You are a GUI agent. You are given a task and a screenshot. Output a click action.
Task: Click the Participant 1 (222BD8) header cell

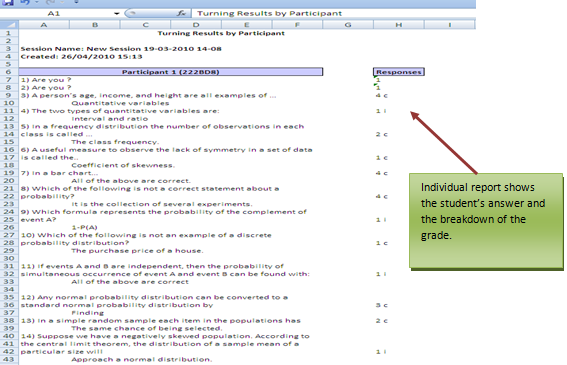[x=171, y=72]
